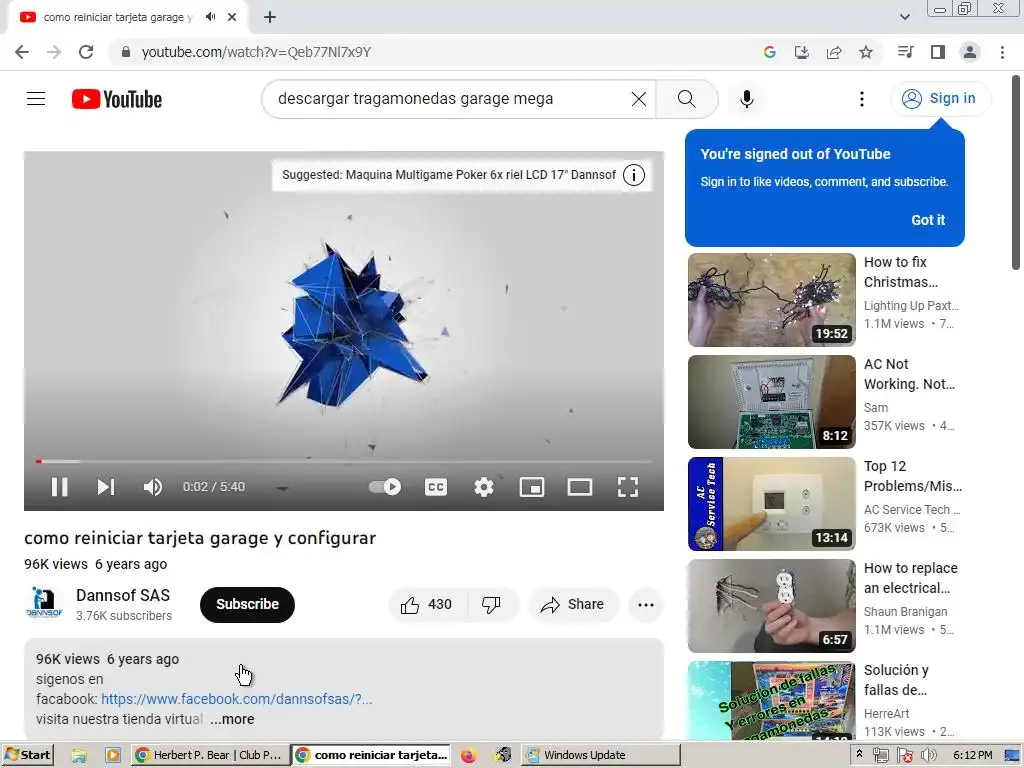The width and height of the screenshot is (1024, 768).
Task: Switch to theater mode
Action: [x=579, y=487]
